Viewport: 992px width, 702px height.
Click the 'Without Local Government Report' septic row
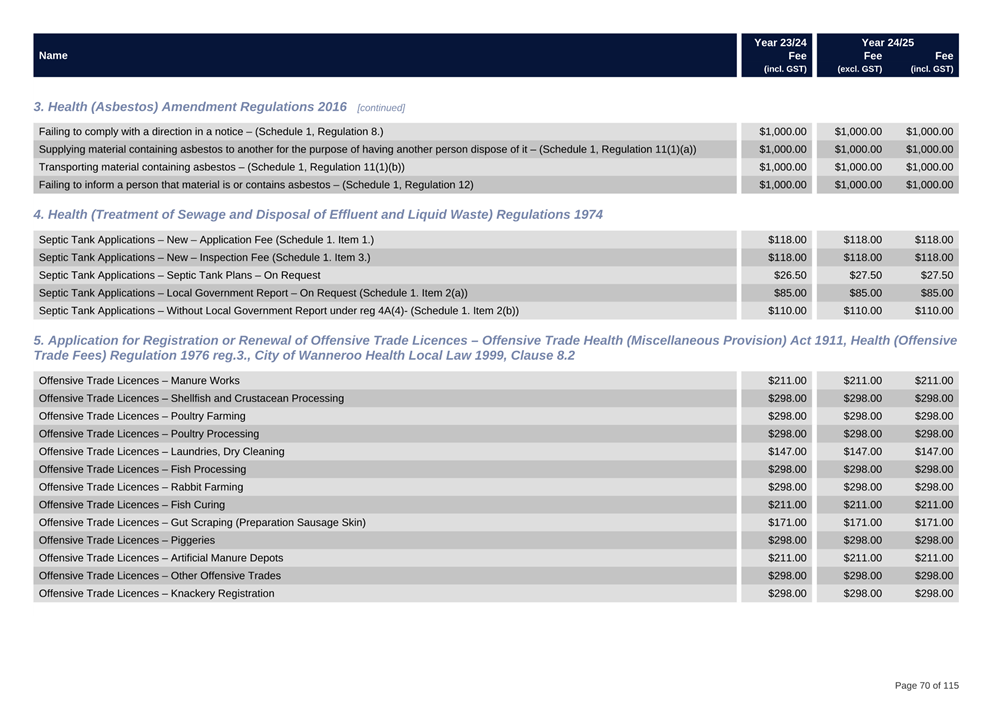coord(278,311)
